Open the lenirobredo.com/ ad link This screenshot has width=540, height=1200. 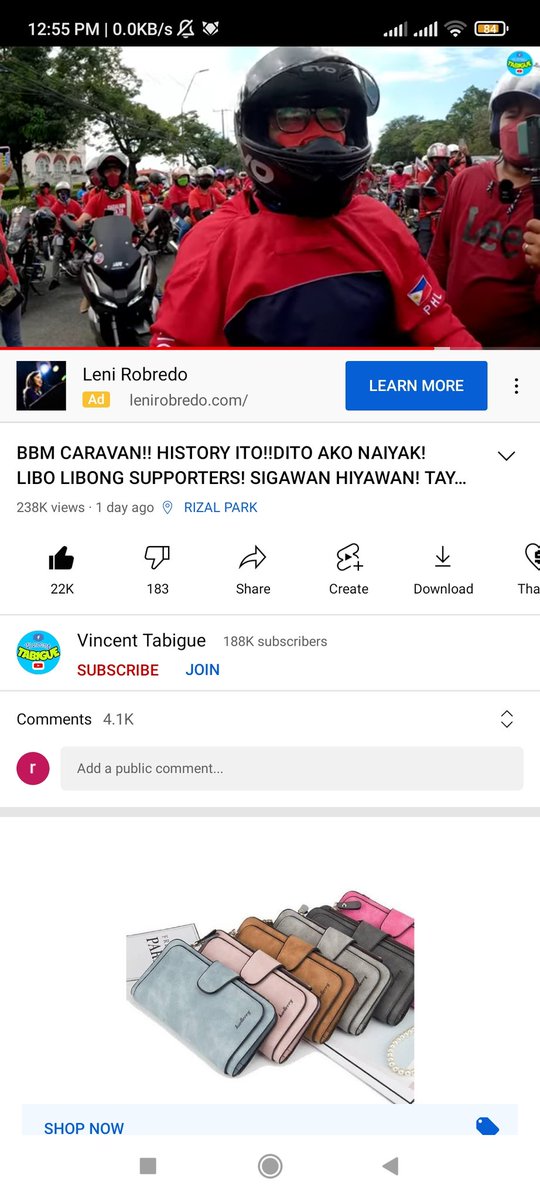(189, 400)
